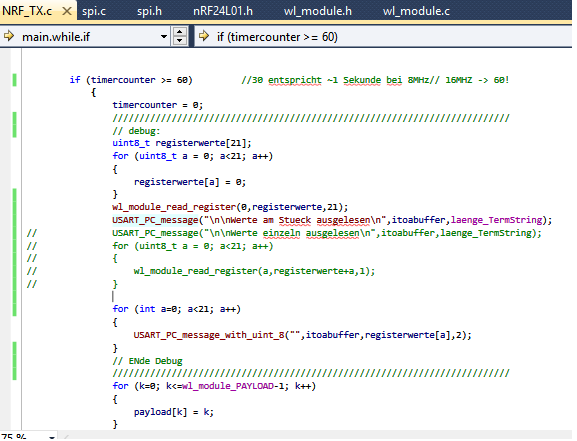The image size is (577, 441).
Task: Click 'USART_PC_message_with_uint_8' call line
Action: click(x=302, y=335)
